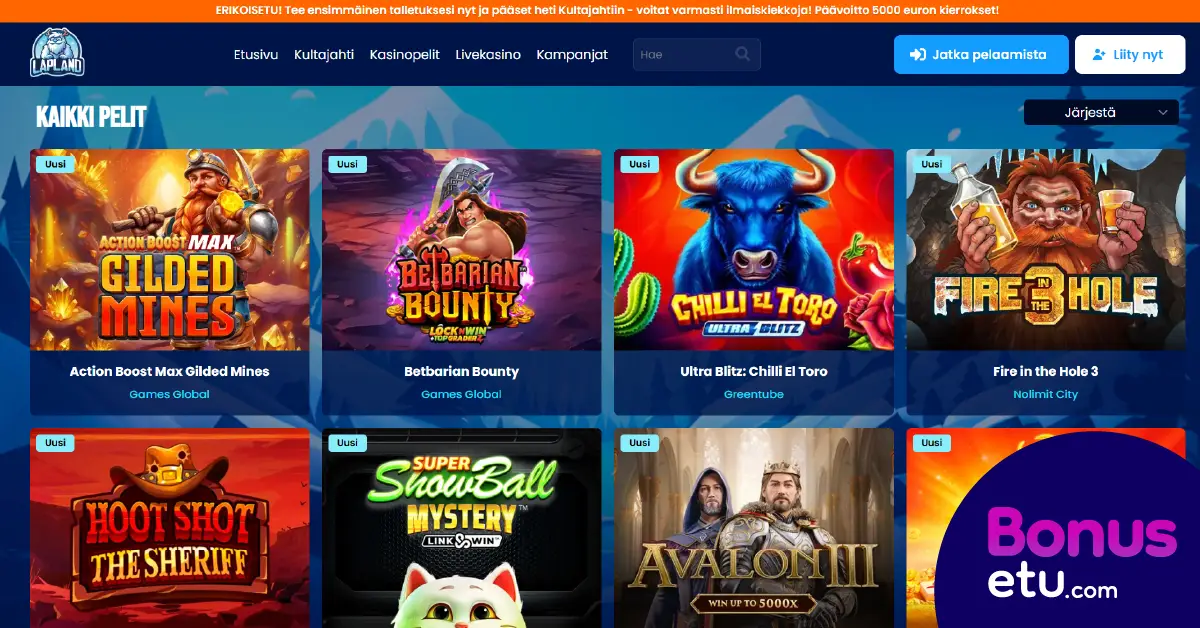Click the Jatka pelaamista button
Screen dimensions: 1200x628
(981, 55)
